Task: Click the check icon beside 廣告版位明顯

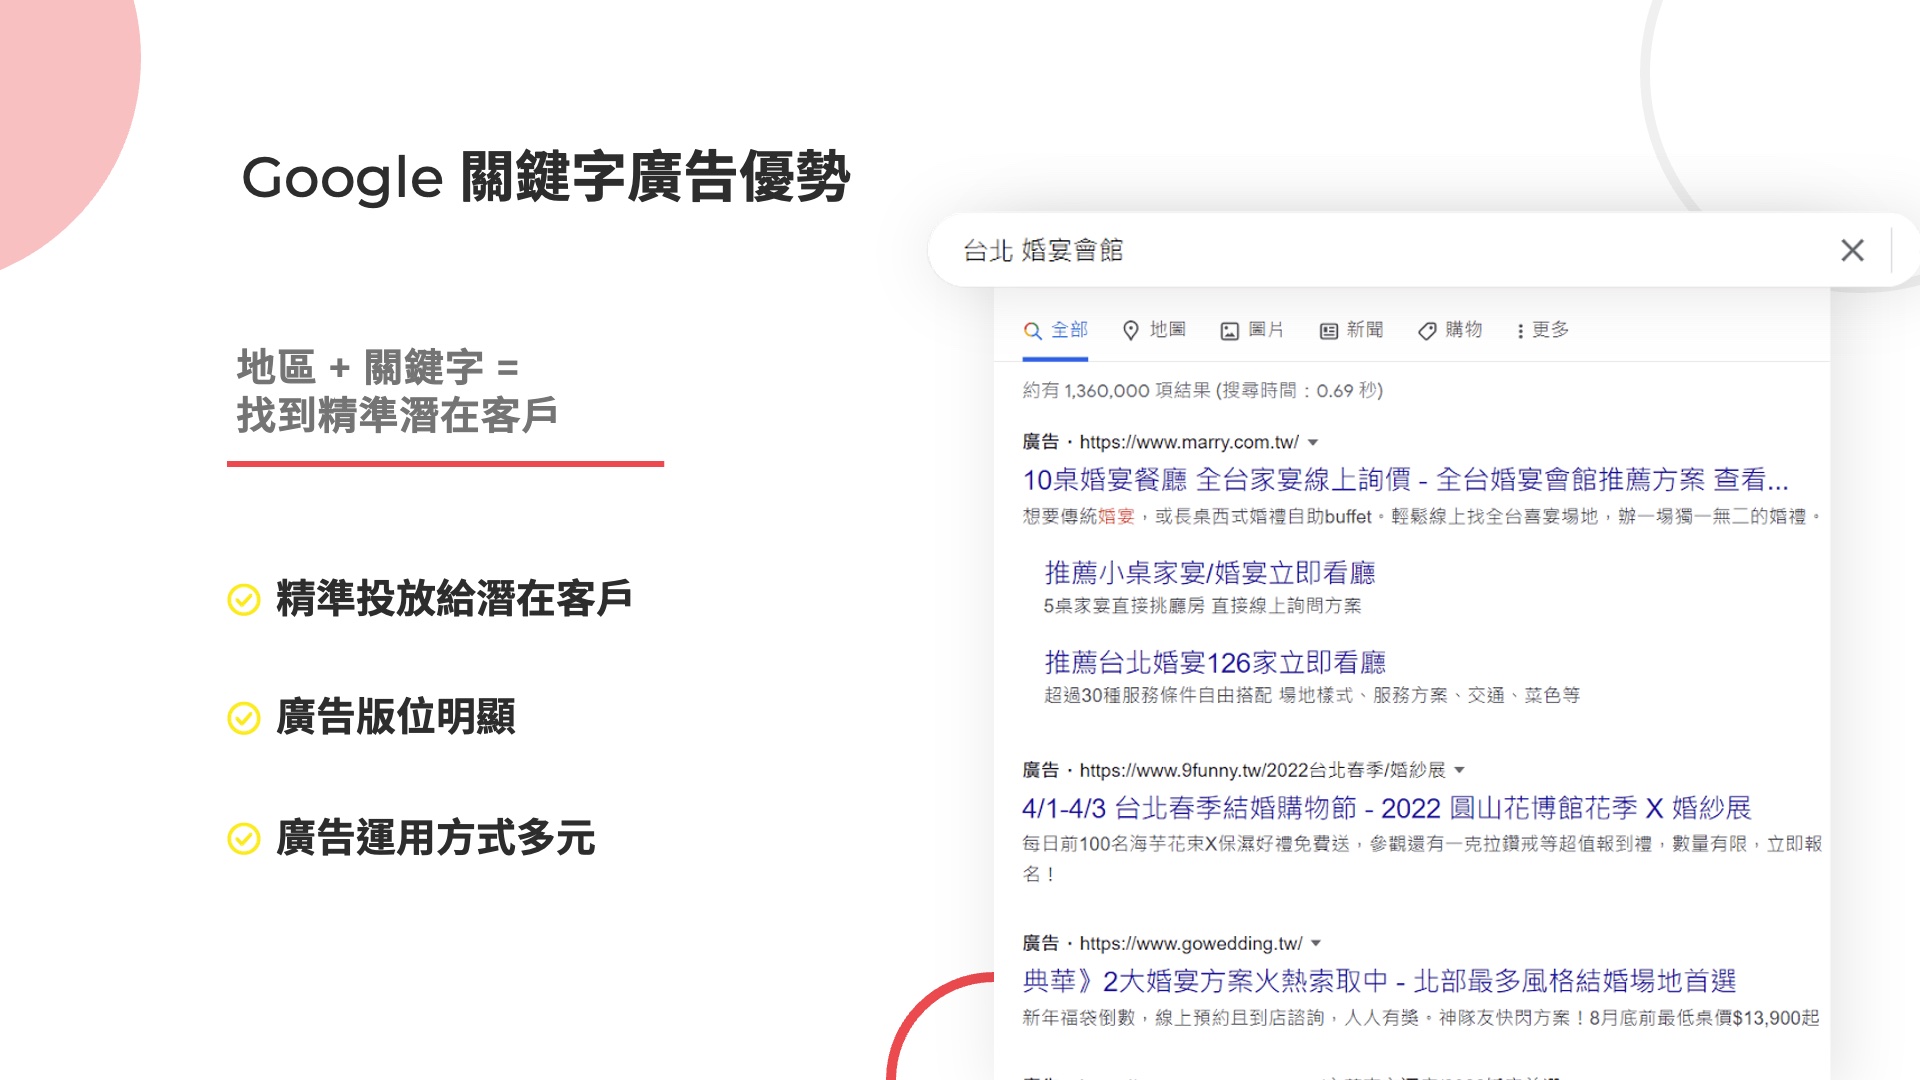Action: tap(244, 718)
